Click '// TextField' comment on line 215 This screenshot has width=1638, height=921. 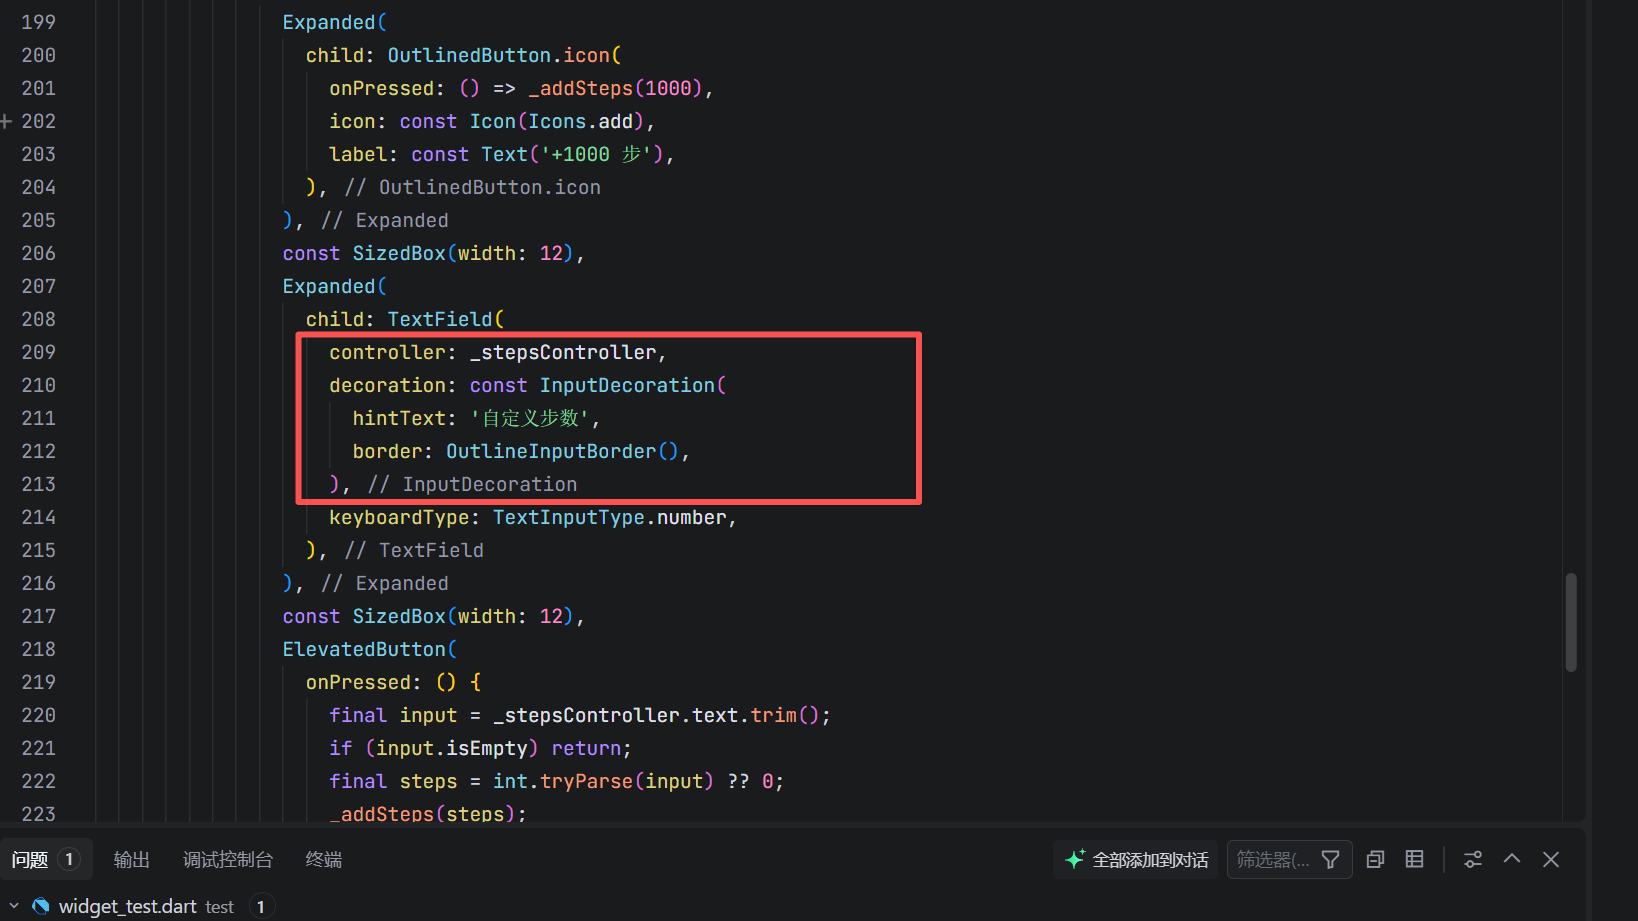tap(414, 550)
